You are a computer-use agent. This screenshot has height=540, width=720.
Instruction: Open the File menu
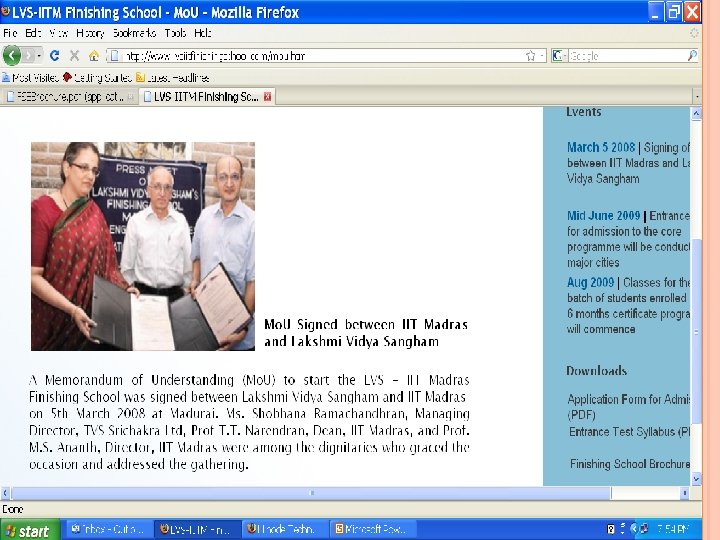(10, 33)
